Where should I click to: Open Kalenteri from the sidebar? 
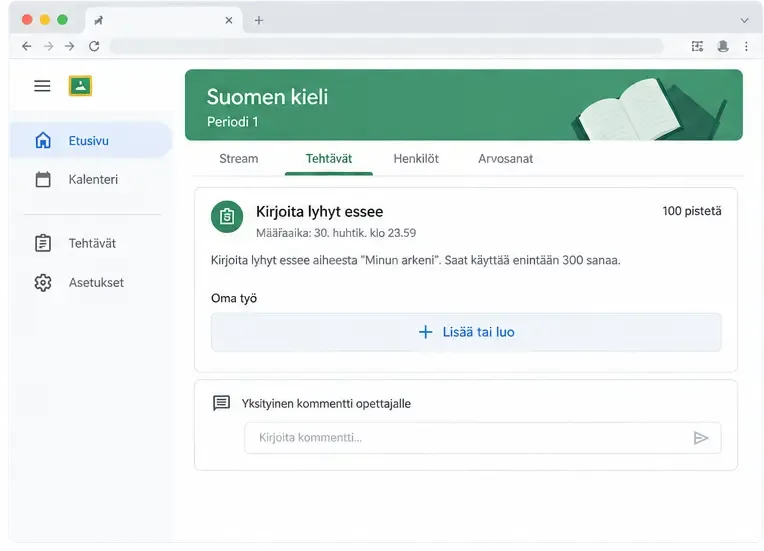[x=91, y=179]
